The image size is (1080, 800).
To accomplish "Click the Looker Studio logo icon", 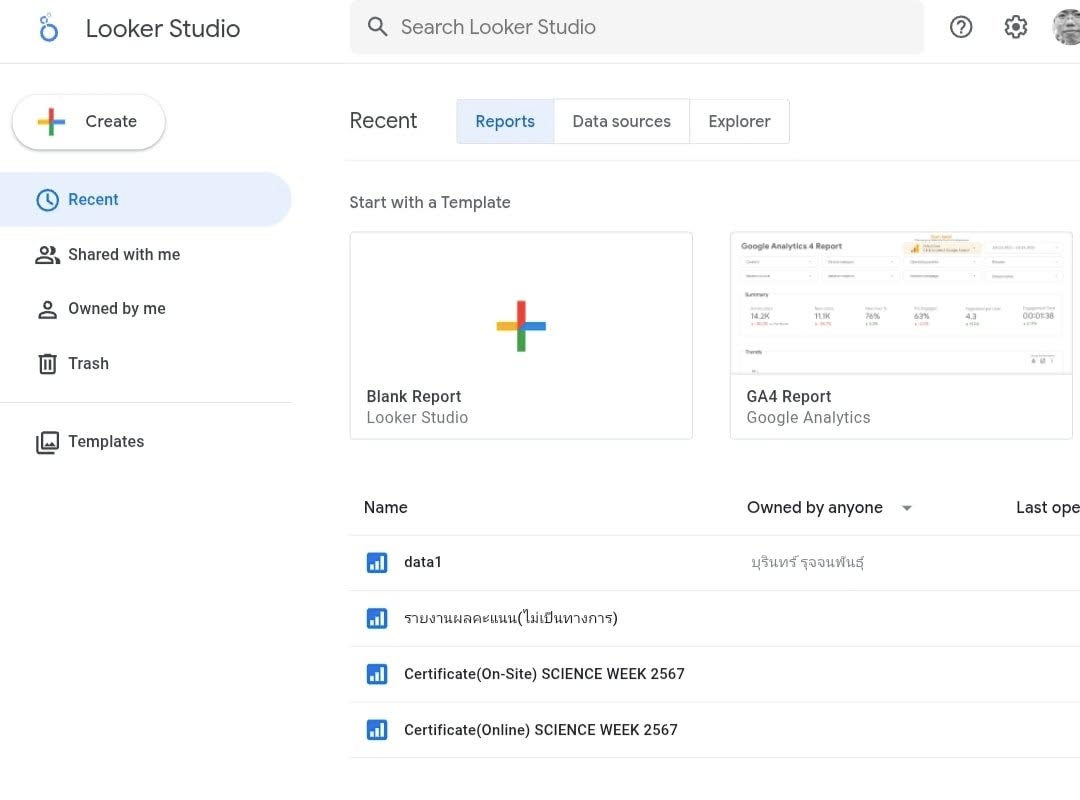I will 49,28.
